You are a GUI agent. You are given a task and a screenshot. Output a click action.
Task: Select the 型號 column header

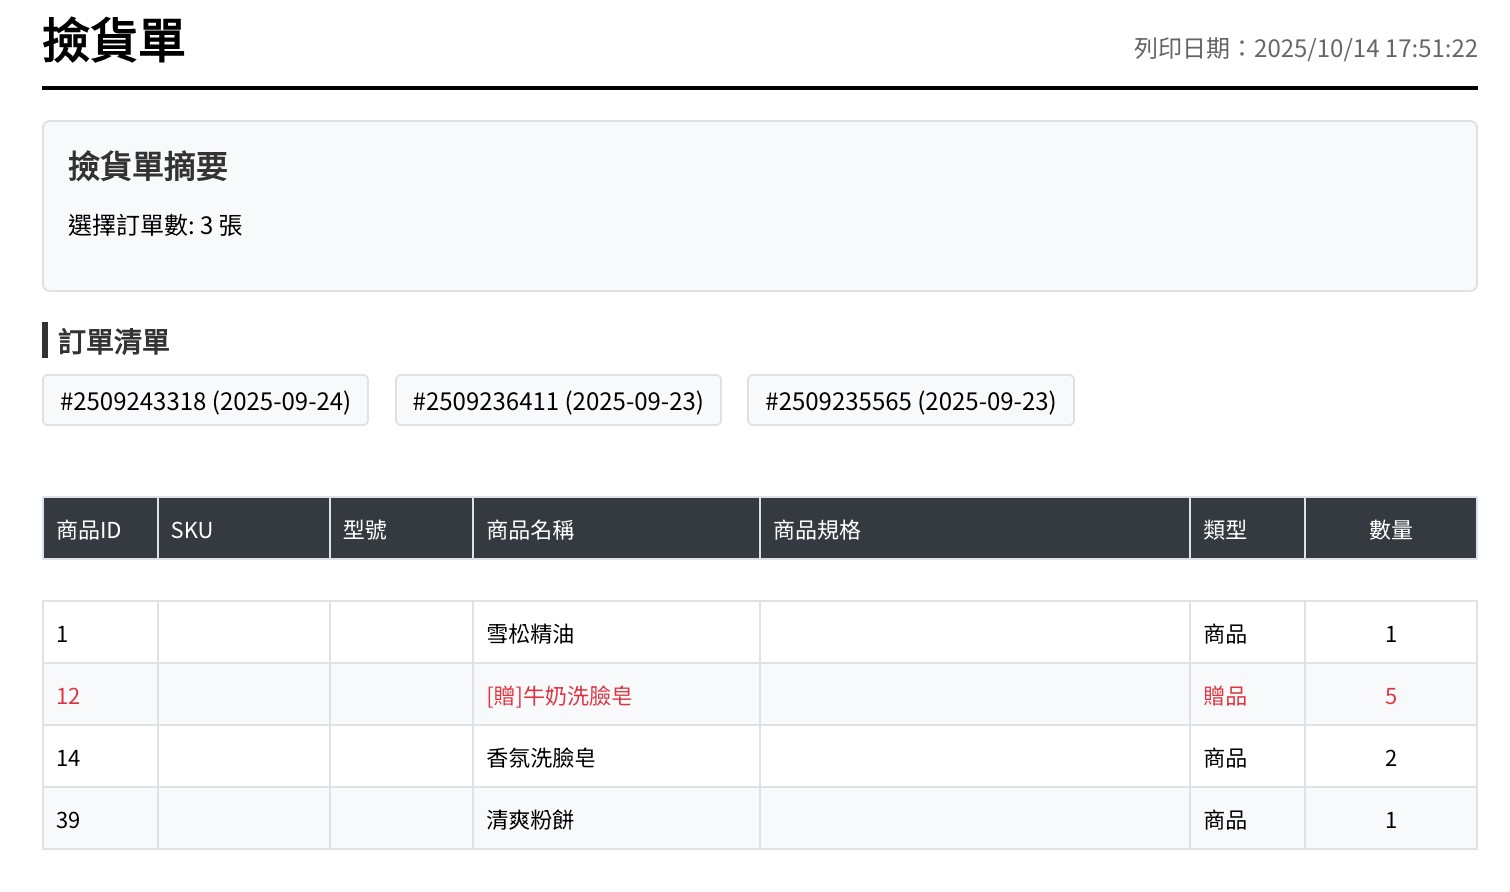coord(365,530)
